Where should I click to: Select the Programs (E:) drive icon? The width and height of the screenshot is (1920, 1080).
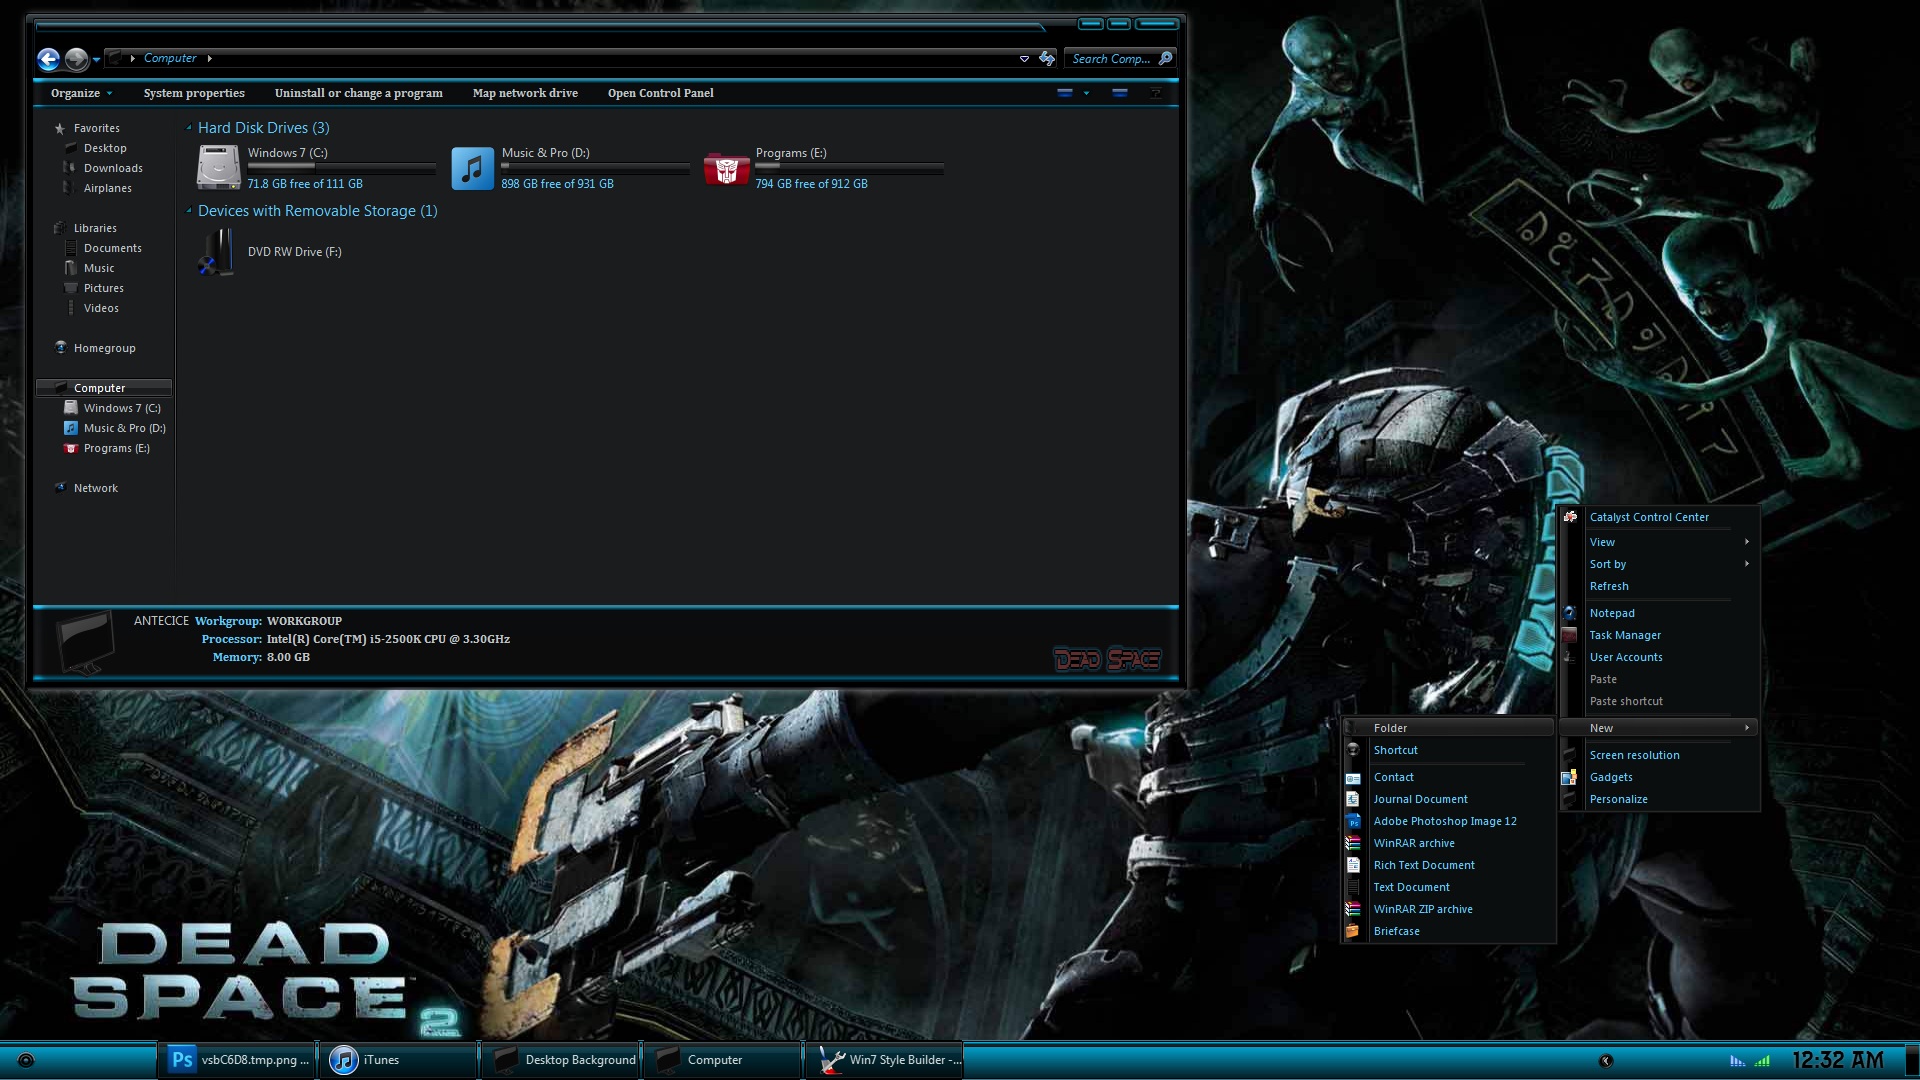click(726, 169)
